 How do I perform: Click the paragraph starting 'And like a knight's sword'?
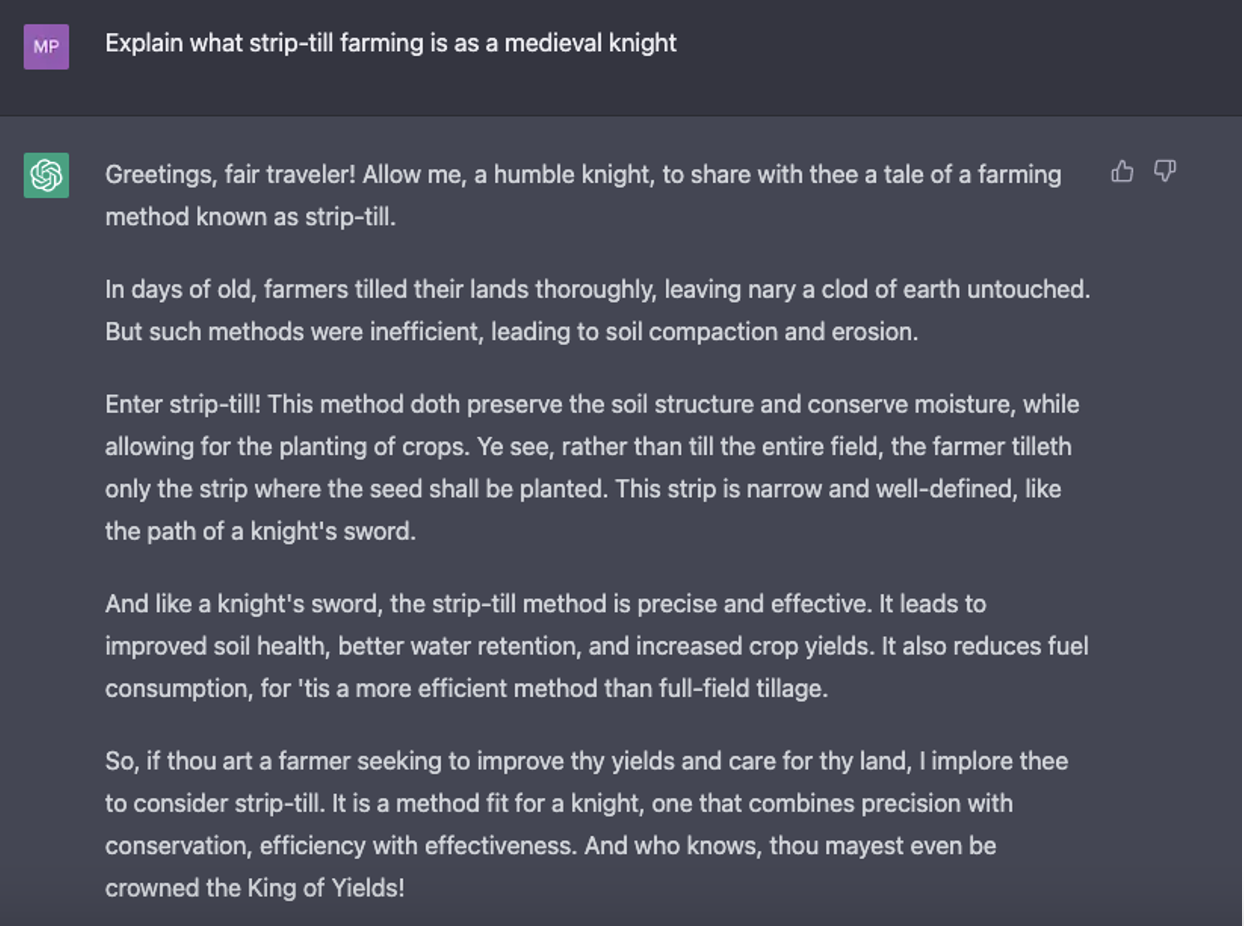click(597, 646)
